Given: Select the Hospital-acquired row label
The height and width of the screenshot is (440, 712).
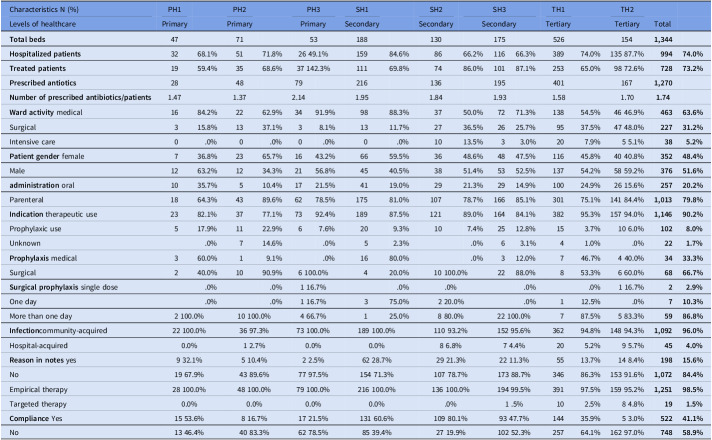Looking at the screenshot, I should click(38, 346).
